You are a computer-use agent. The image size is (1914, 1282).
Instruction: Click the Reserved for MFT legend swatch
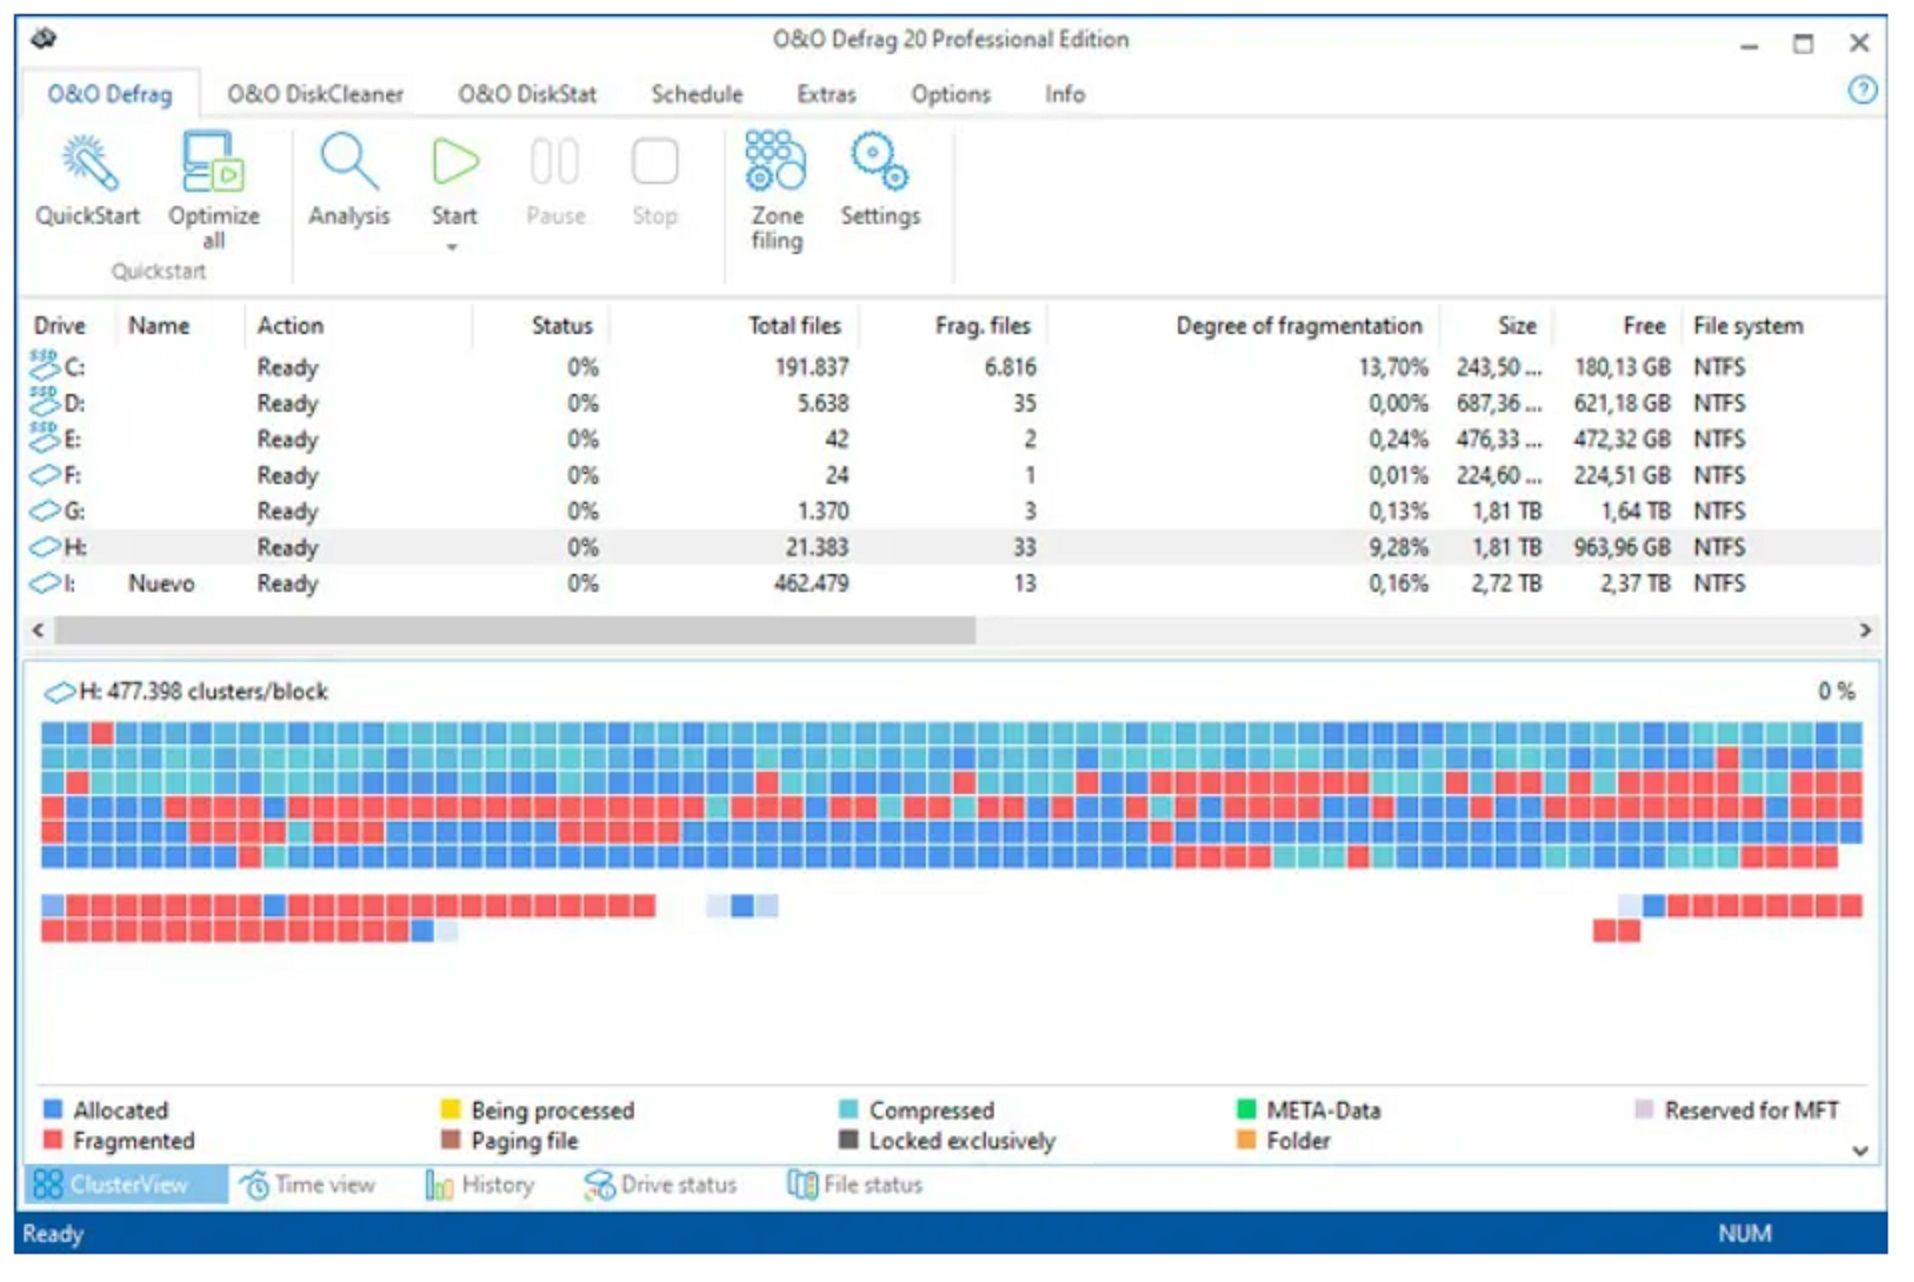1643,1109
